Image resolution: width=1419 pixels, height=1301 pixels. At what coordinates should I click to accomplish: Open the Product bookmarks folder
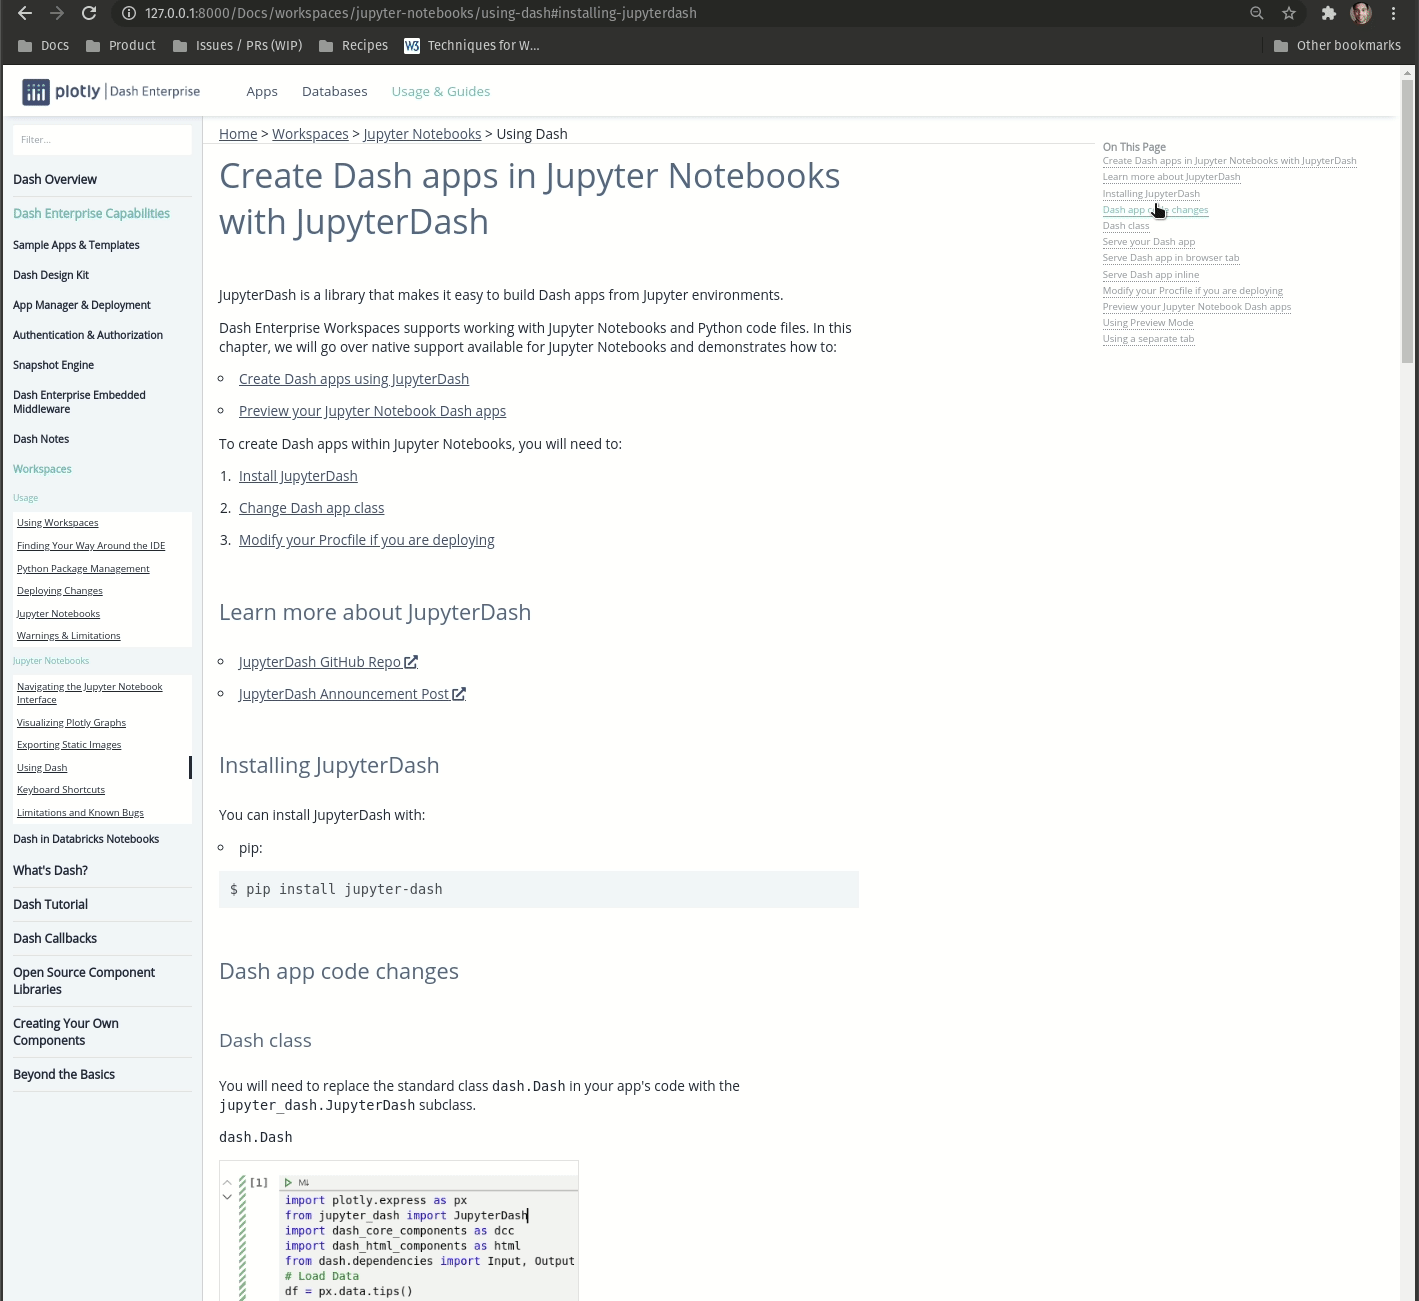[121, 45]
